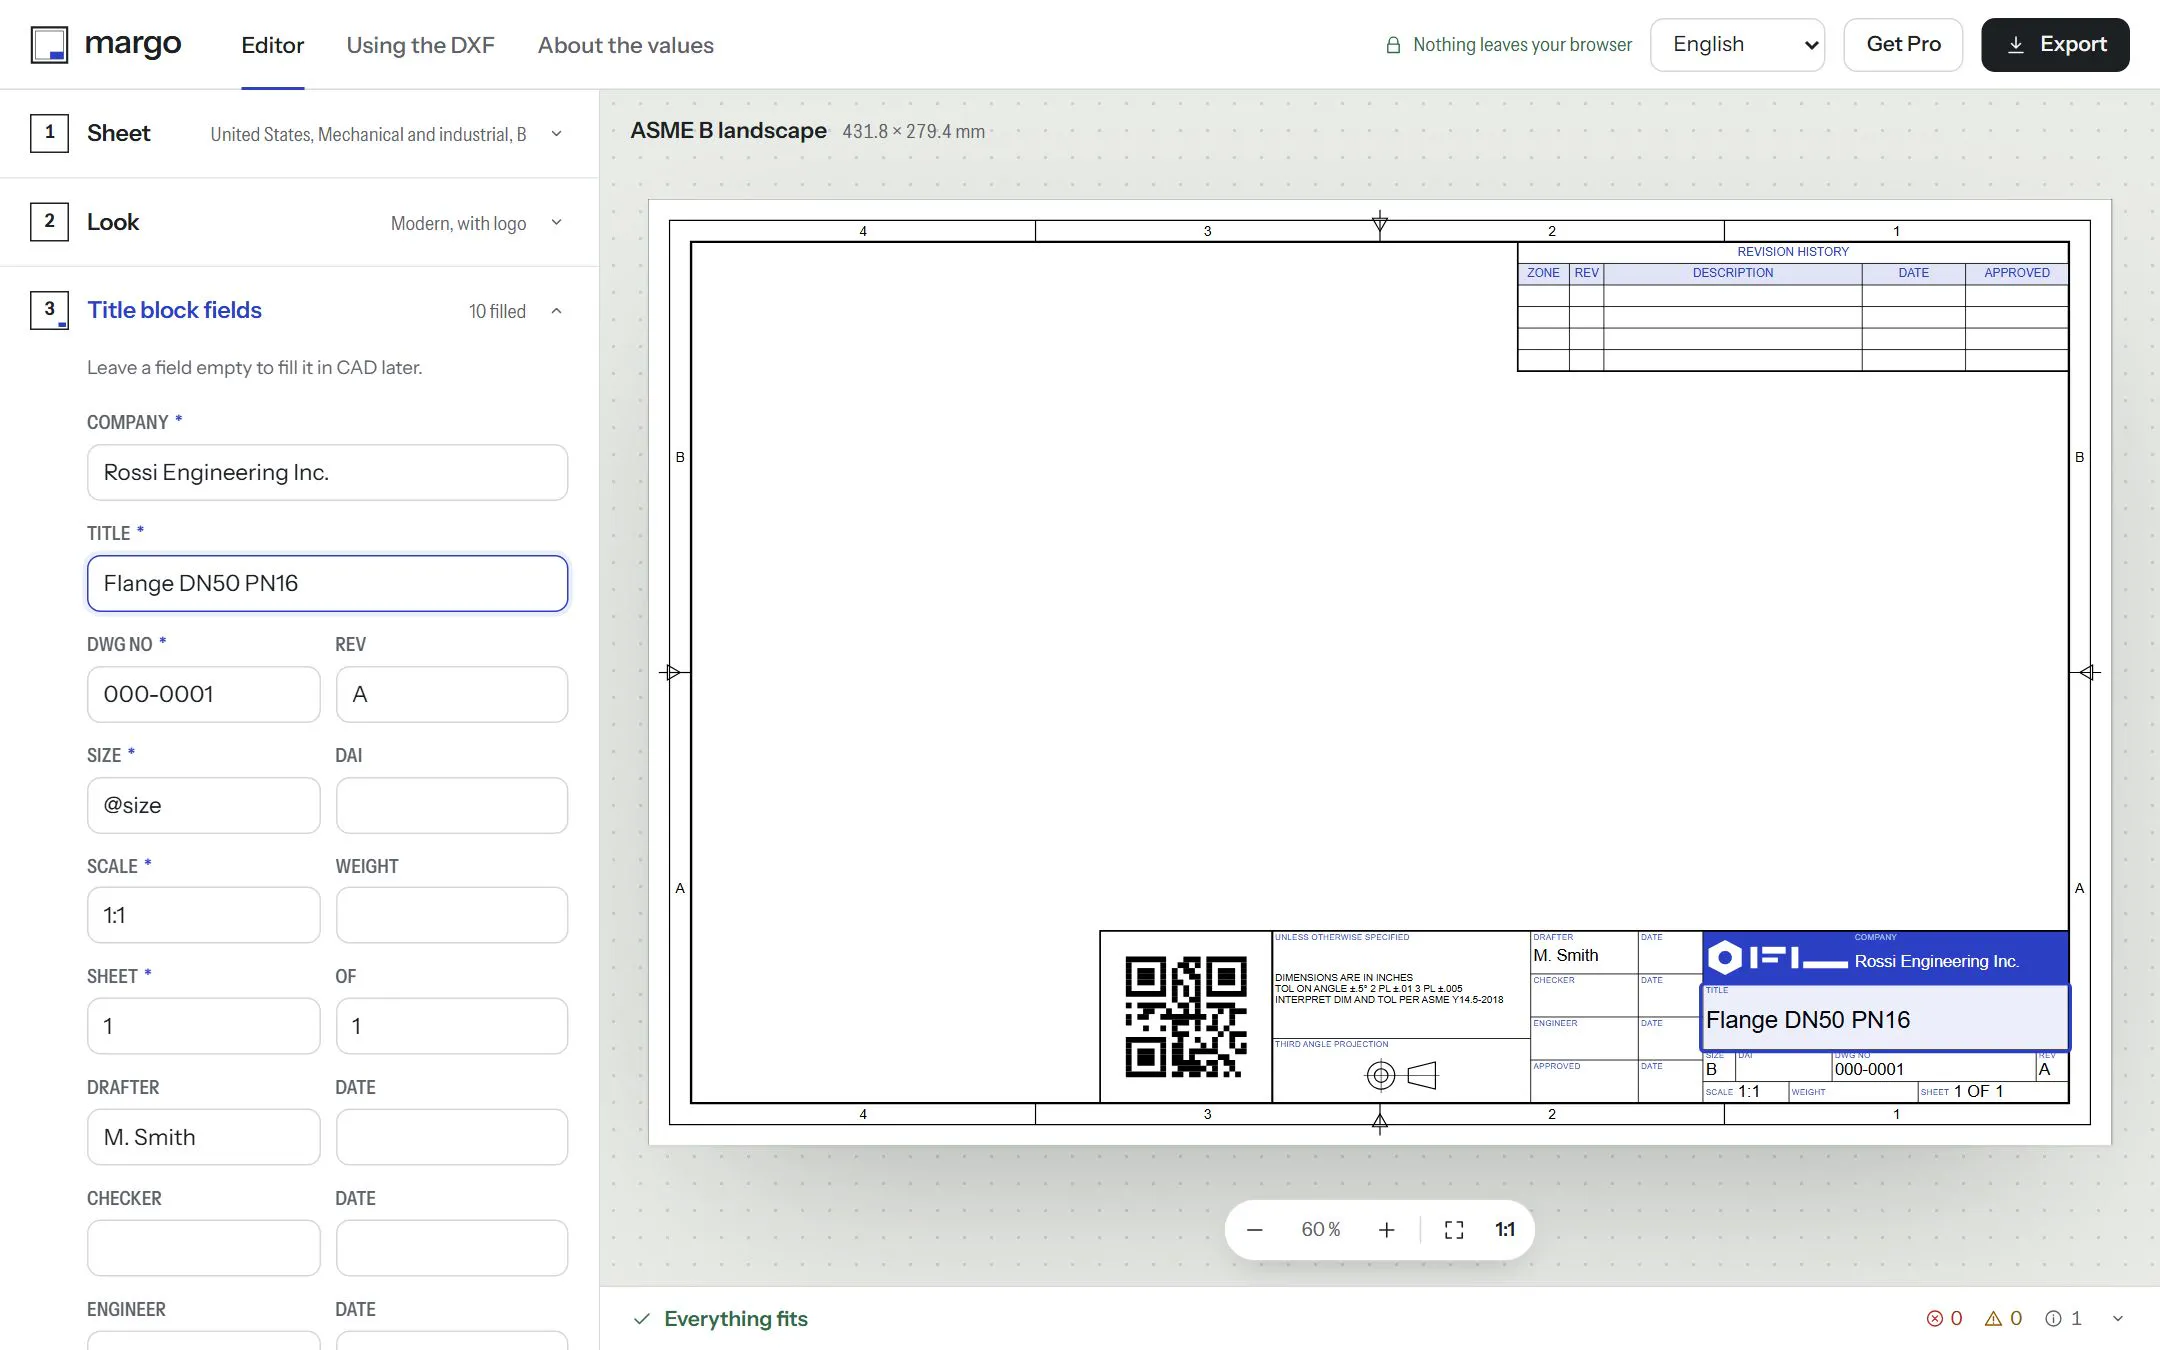Image resolution: width=2160 pixels, height=1350 pixels.
Task: Click the DRAFTER date input field
Action: [x=452, y=1138]
